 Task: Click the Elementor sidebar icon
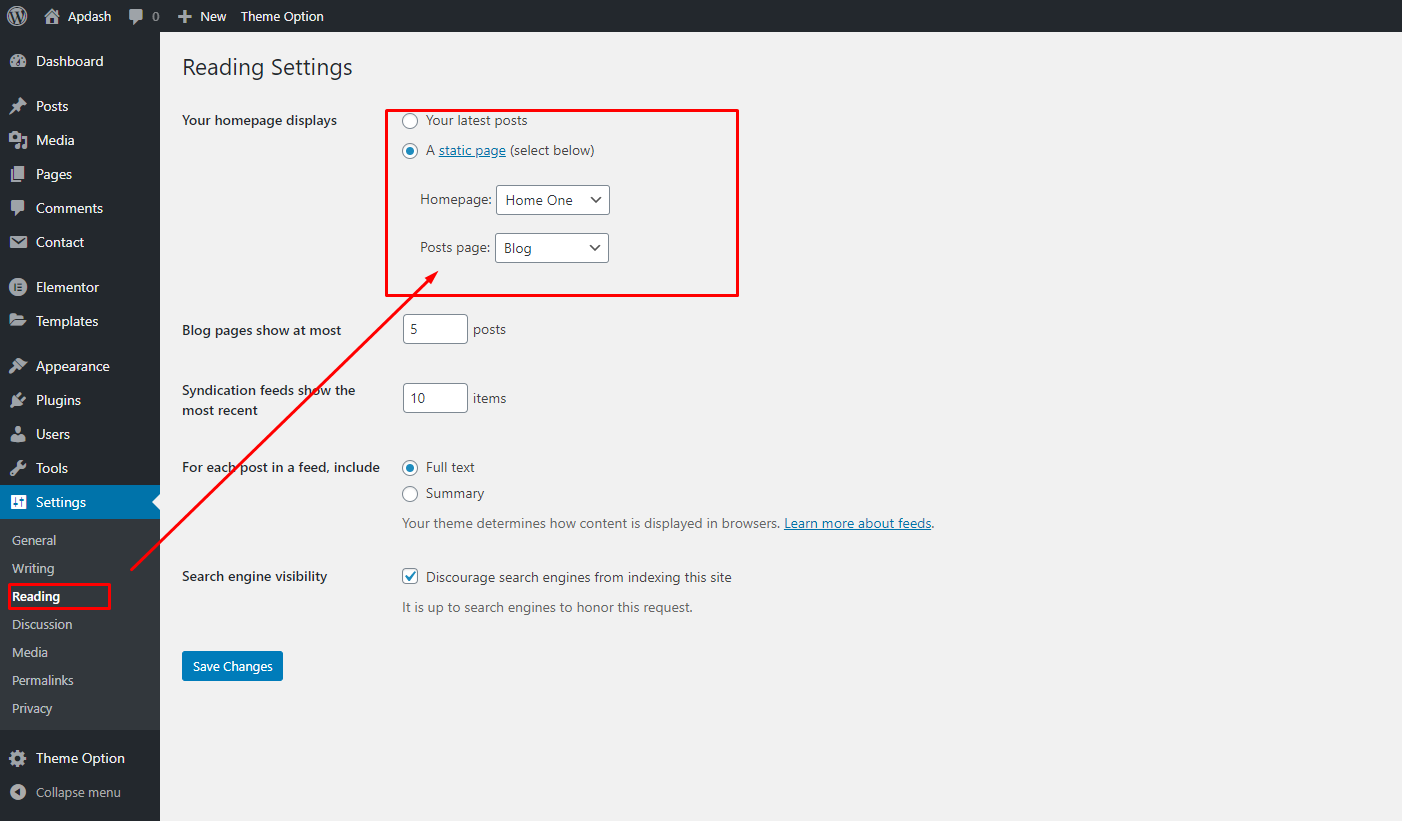tap(18, 287)
